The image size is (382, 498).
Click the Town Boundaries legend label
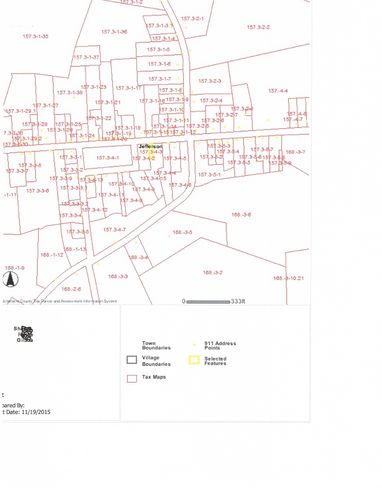pyautogui.click(x=156, y=345)
